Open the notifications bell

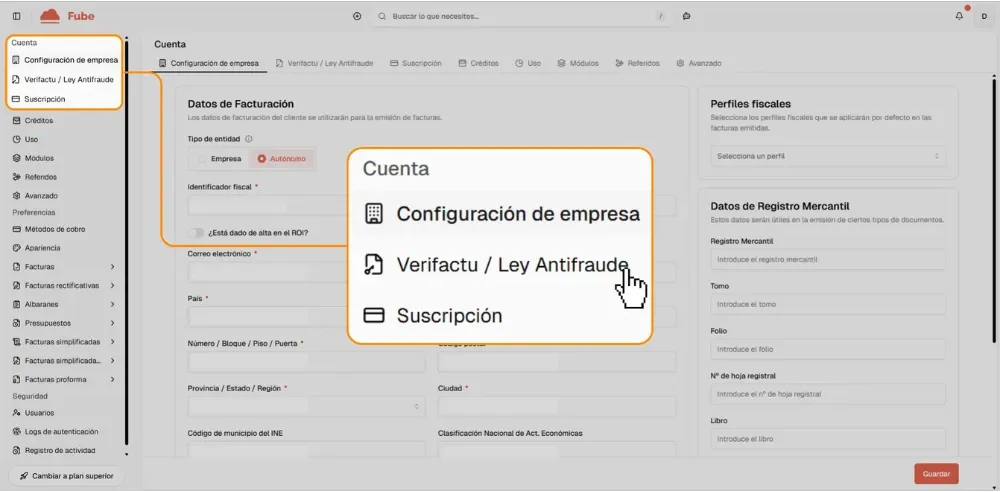click(959, 16)
